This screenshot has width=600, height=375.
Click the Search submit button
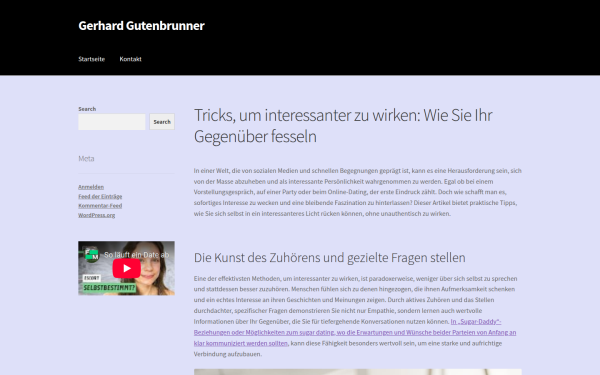tap(162, 122)
